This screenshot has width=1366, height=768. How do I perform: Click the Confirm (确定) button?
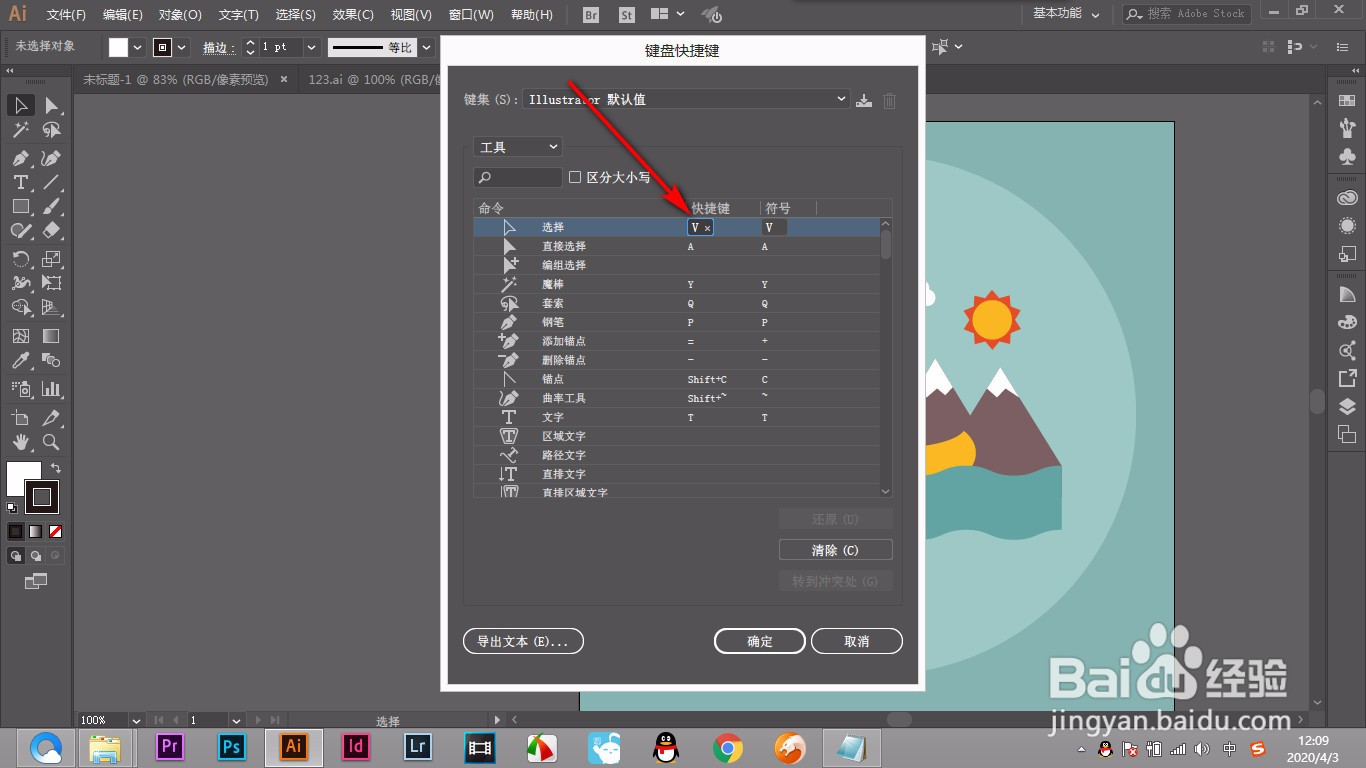tap(760, 641)
